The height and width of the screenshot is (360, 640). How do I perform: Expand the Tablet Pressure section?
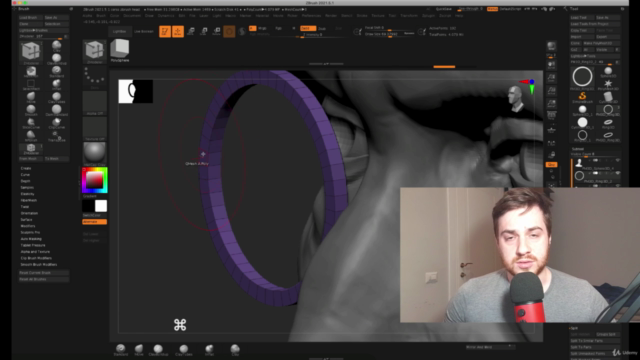tap(33, 245)
